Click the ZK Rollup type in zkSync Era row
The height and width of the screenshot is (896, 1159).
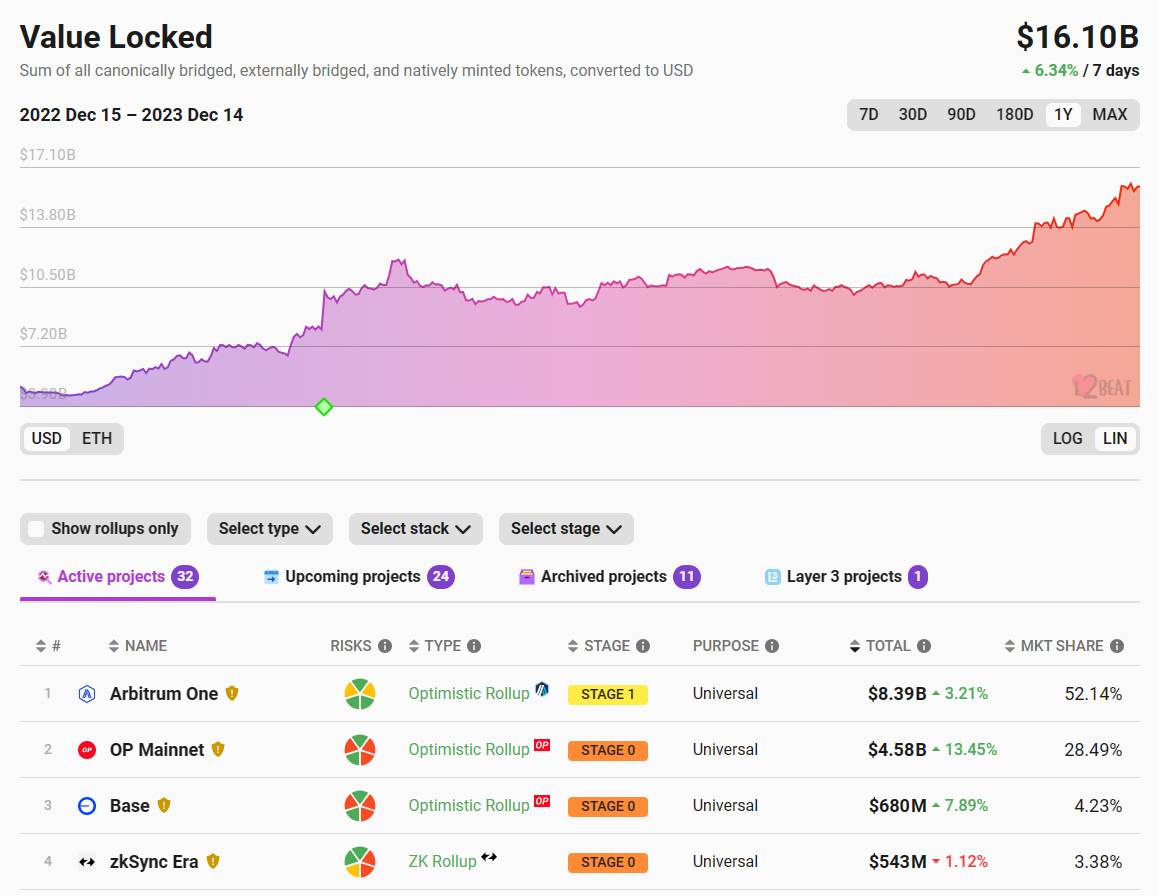442,862
